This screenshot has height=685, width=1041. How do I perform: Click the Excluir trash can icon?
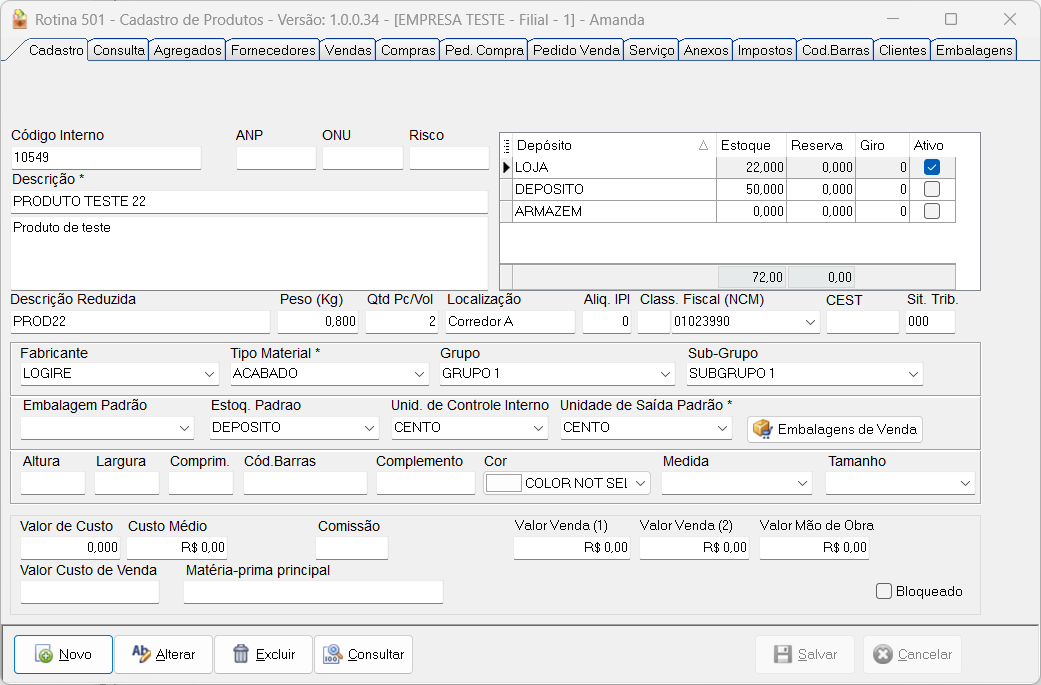tap(241, 654)
